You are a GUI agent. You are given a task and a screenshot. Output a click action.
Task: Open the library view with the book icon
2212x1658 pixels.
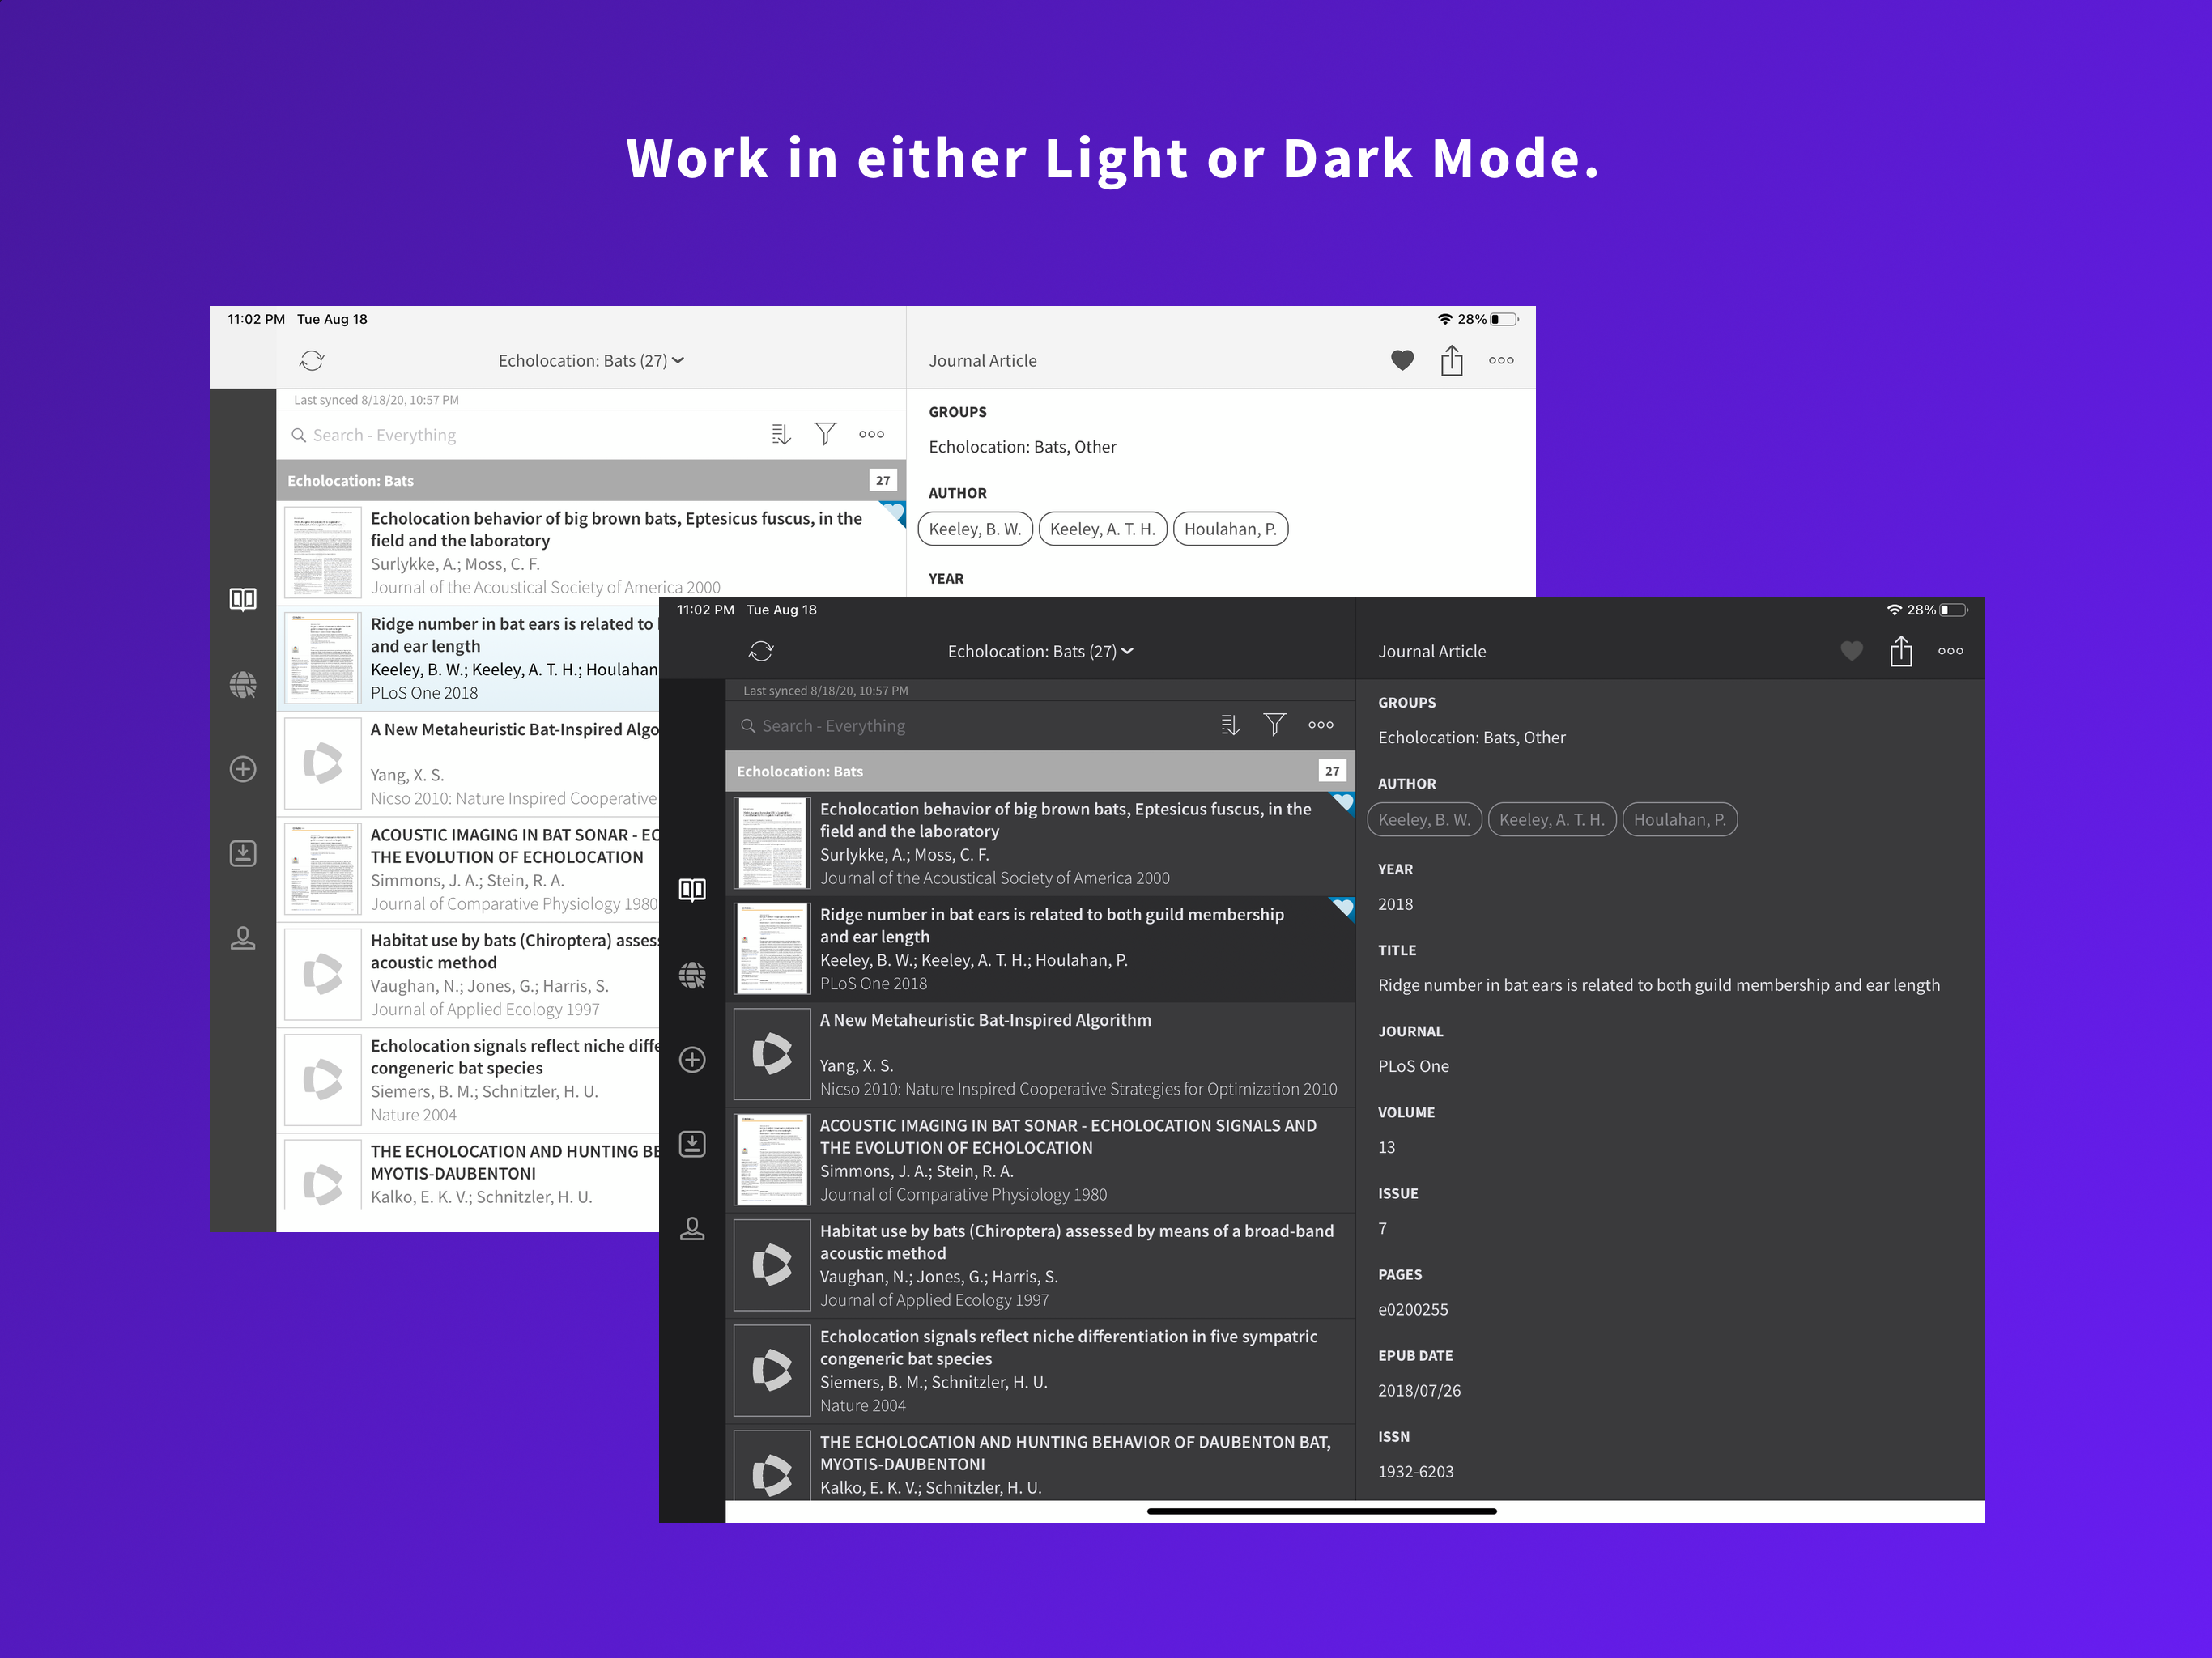tap(692, 890)
